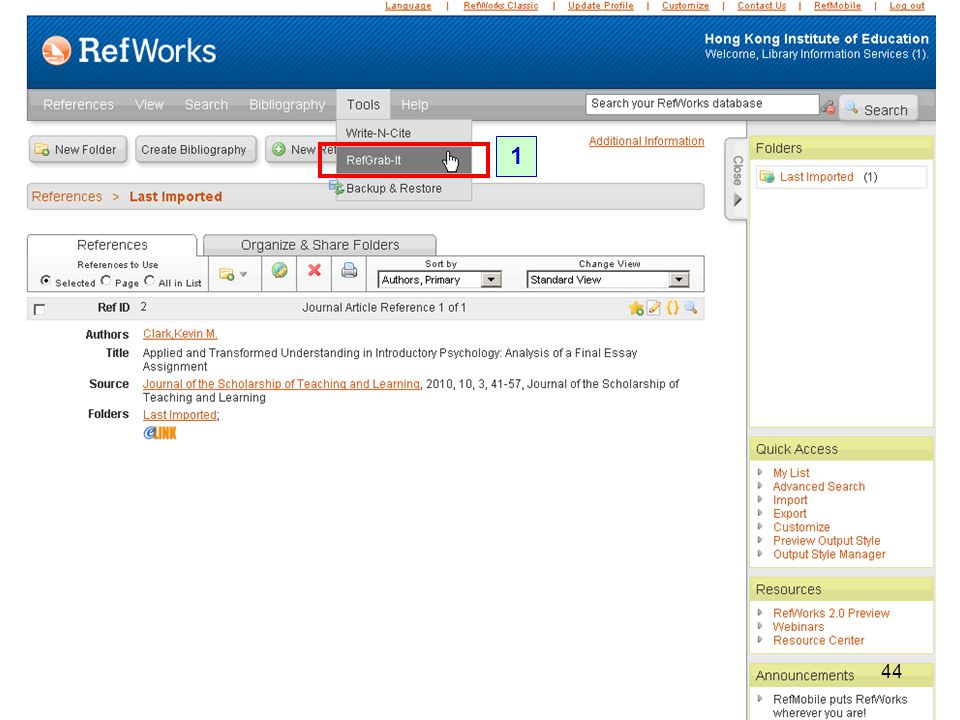Image resolution: width=960 pixels, height=720 pixels.
Task: Click the Last Imported folder icon
Action: 767,177
